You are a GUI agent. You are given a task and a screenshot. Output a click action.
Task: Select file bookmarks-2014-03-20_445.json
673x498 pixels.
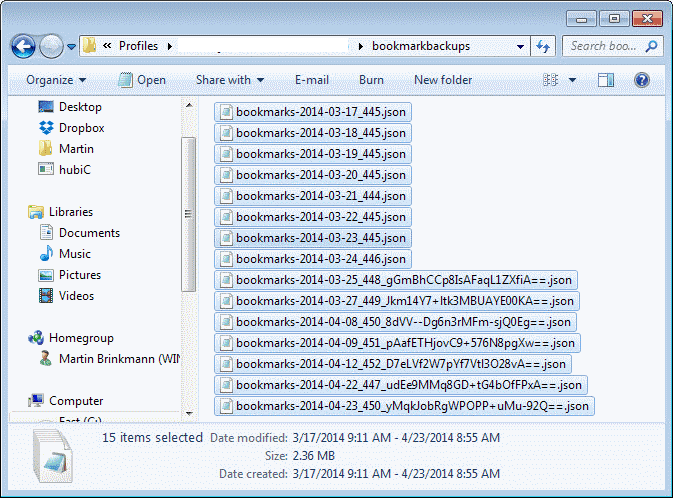point(313,175)
